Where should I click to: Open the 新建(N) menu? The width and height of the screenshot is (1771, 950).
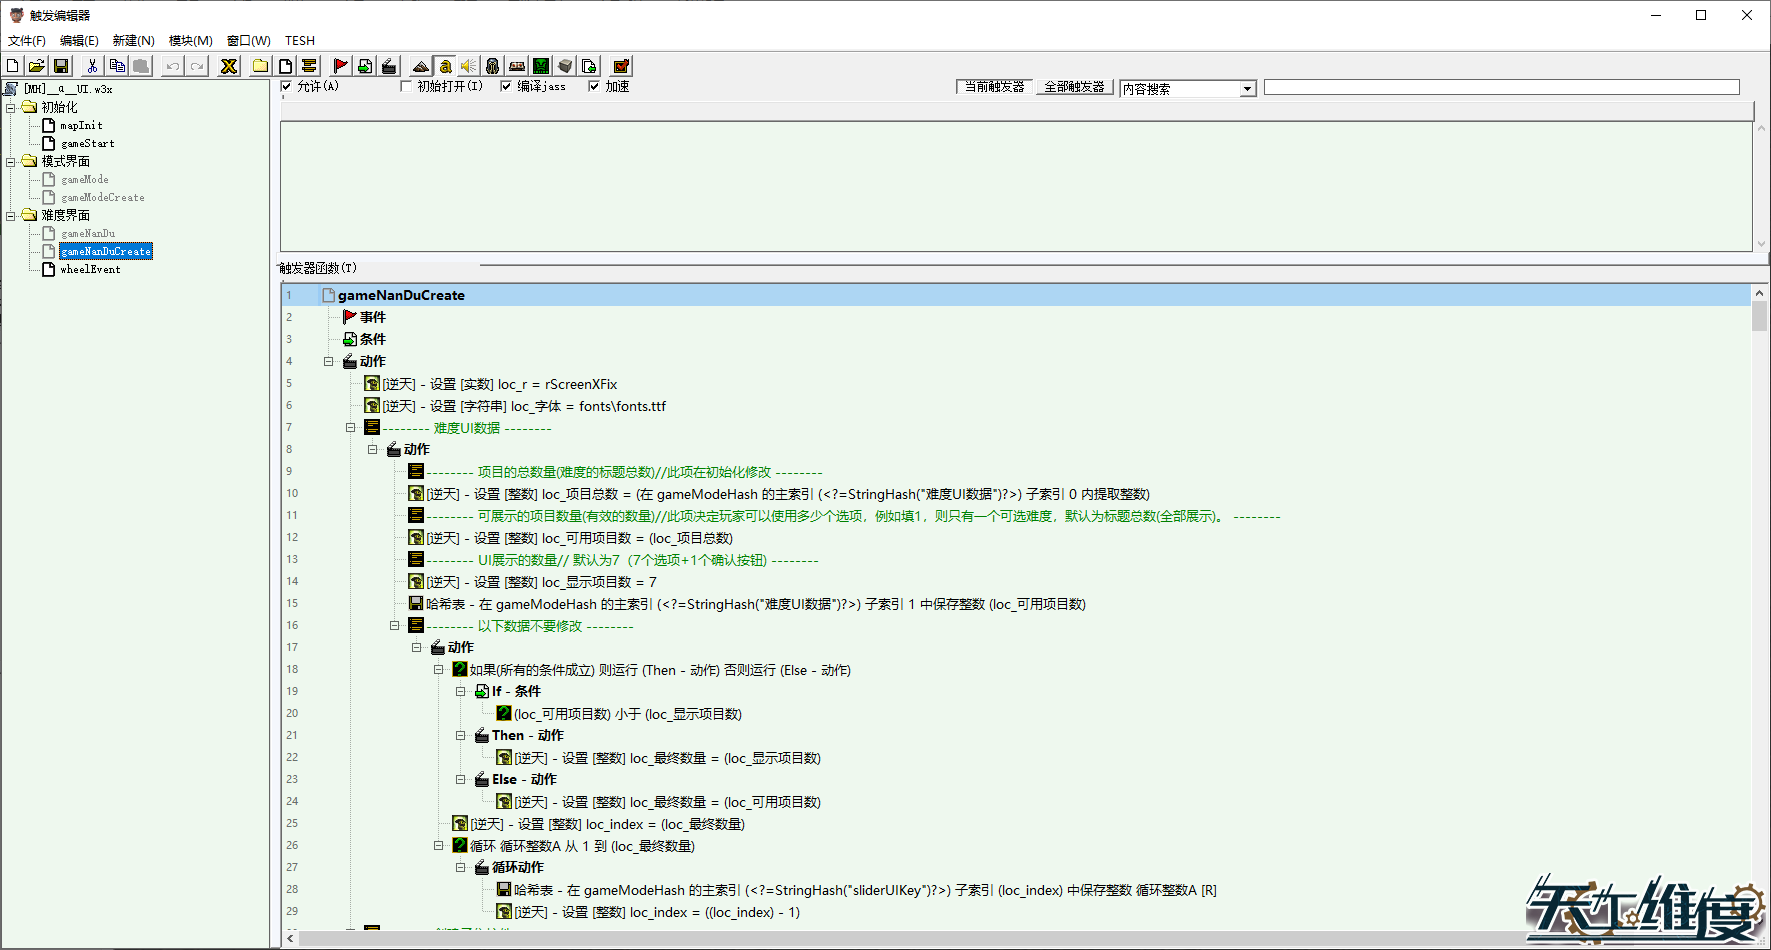click(x=133, y=41)
